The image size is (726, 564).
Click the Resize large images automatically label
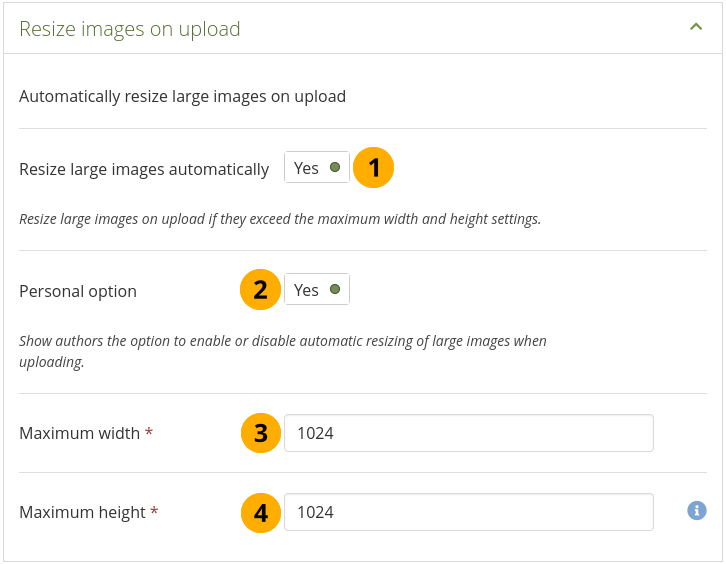[144, 169]
